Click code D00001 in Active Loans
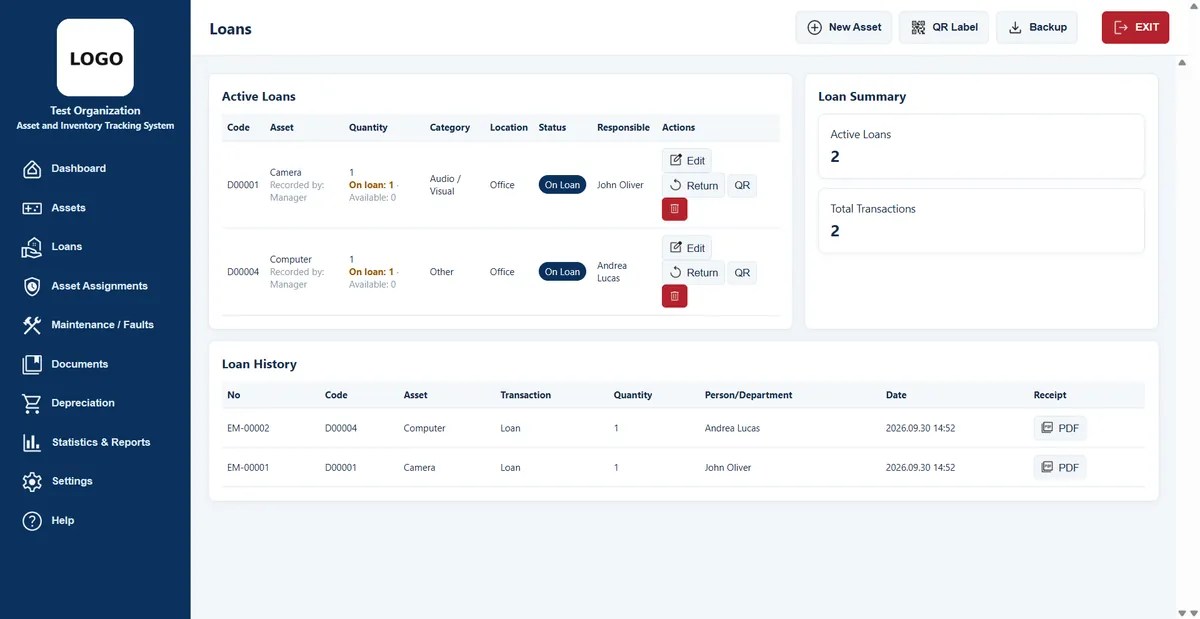 pyautogui.click(x=243, y=185)
